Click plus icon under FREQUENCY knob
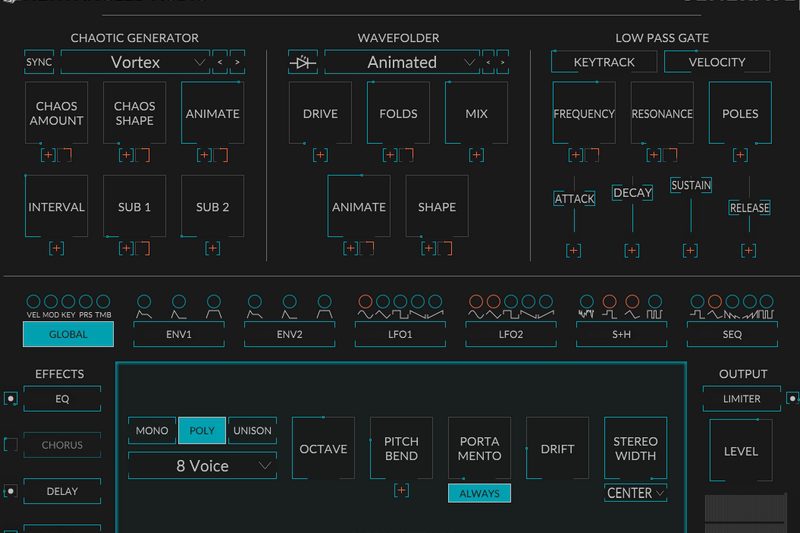Screen dimensions: 800x533 [576, 155]
